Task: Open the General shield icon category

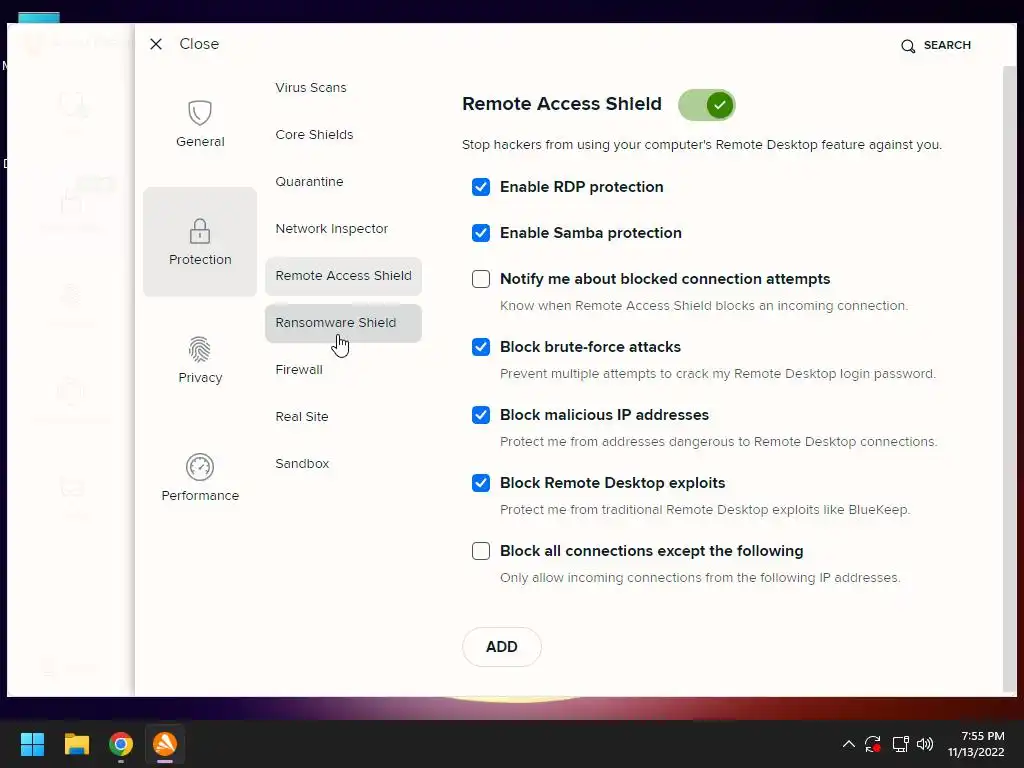Action: point(200,124)
